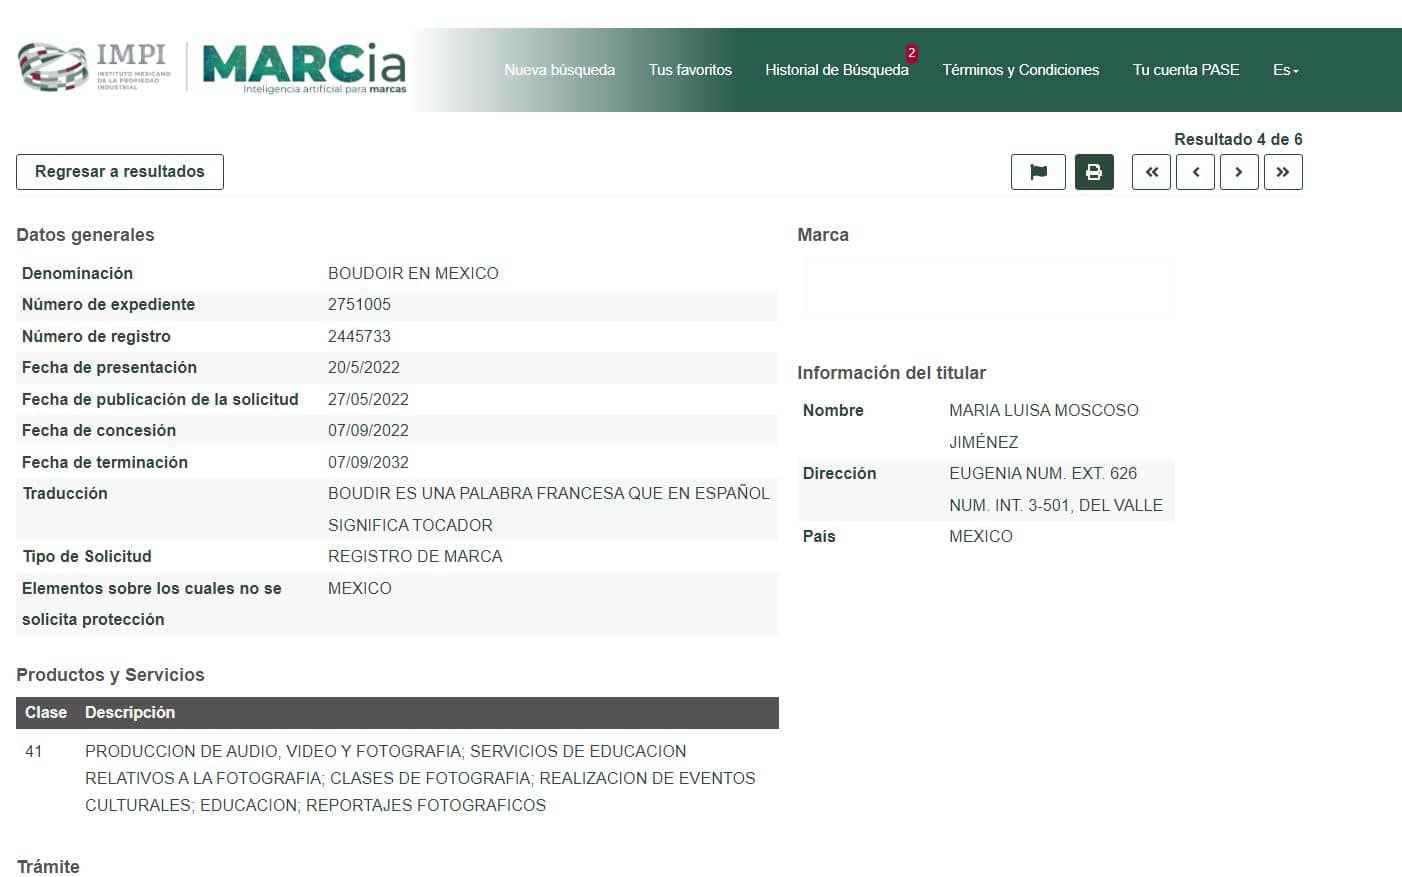Click Regresar a resultados button

pos(120,172)
